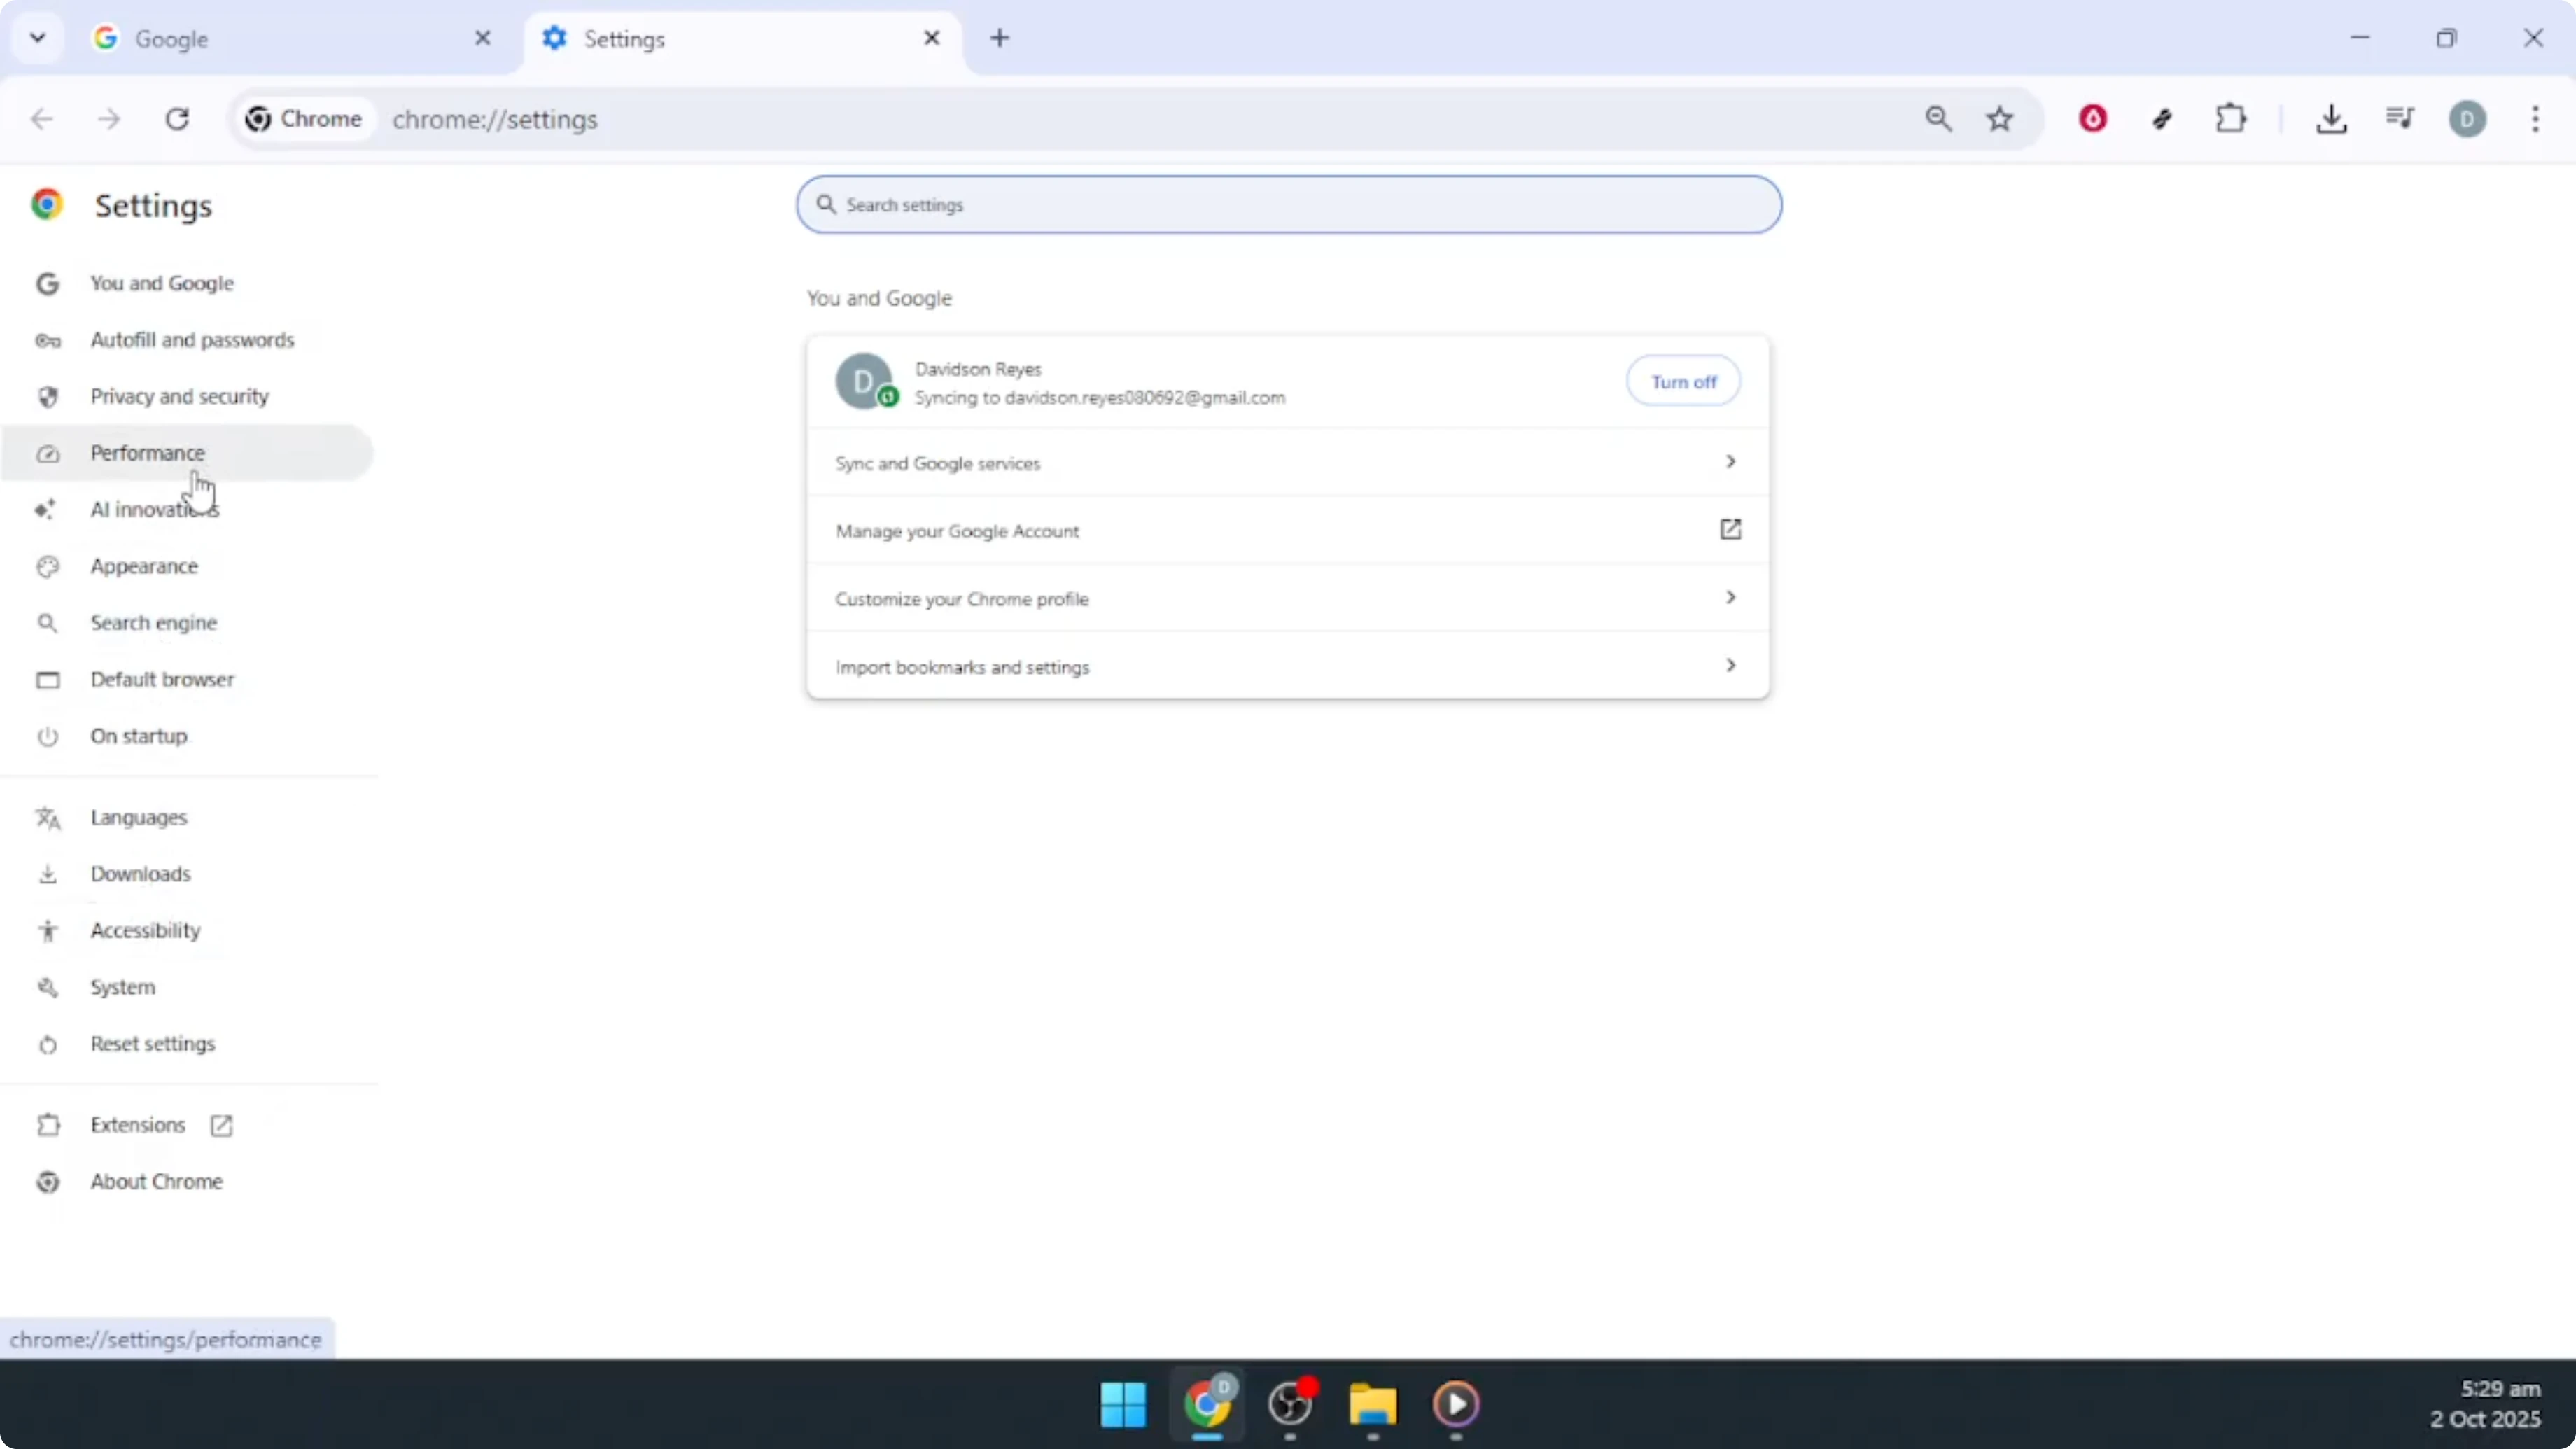
Task: Reload the page with the refresh icon
Action: (178, 119)
